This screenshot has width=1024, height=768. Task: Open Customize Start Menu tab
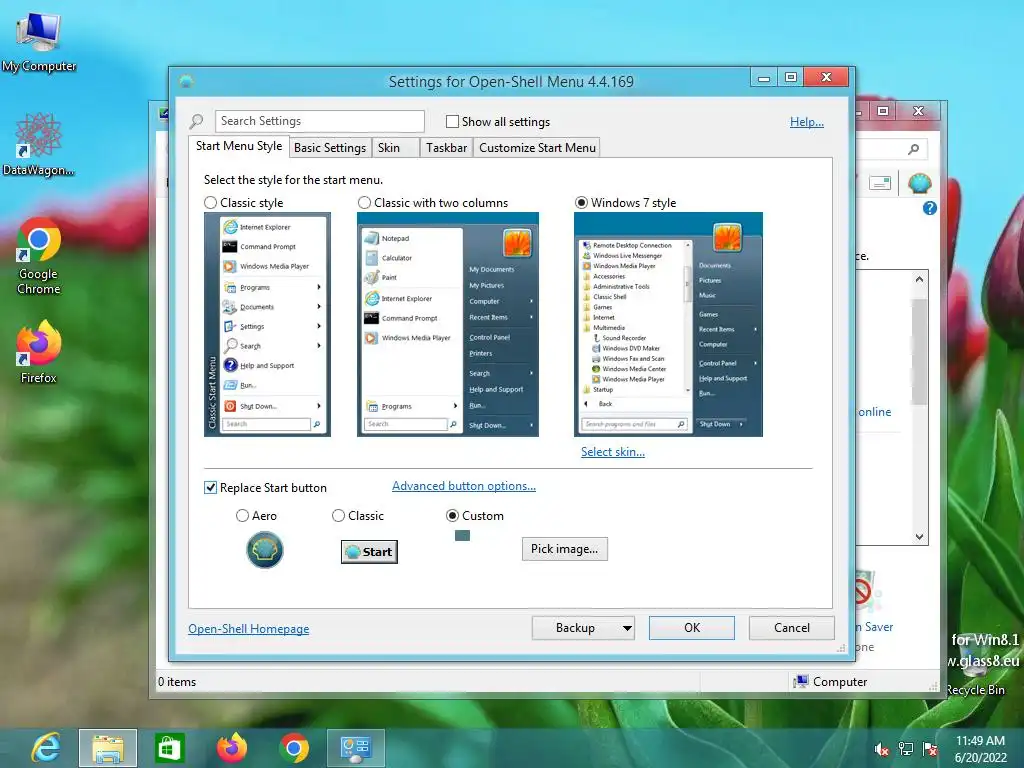click(537, 148)
